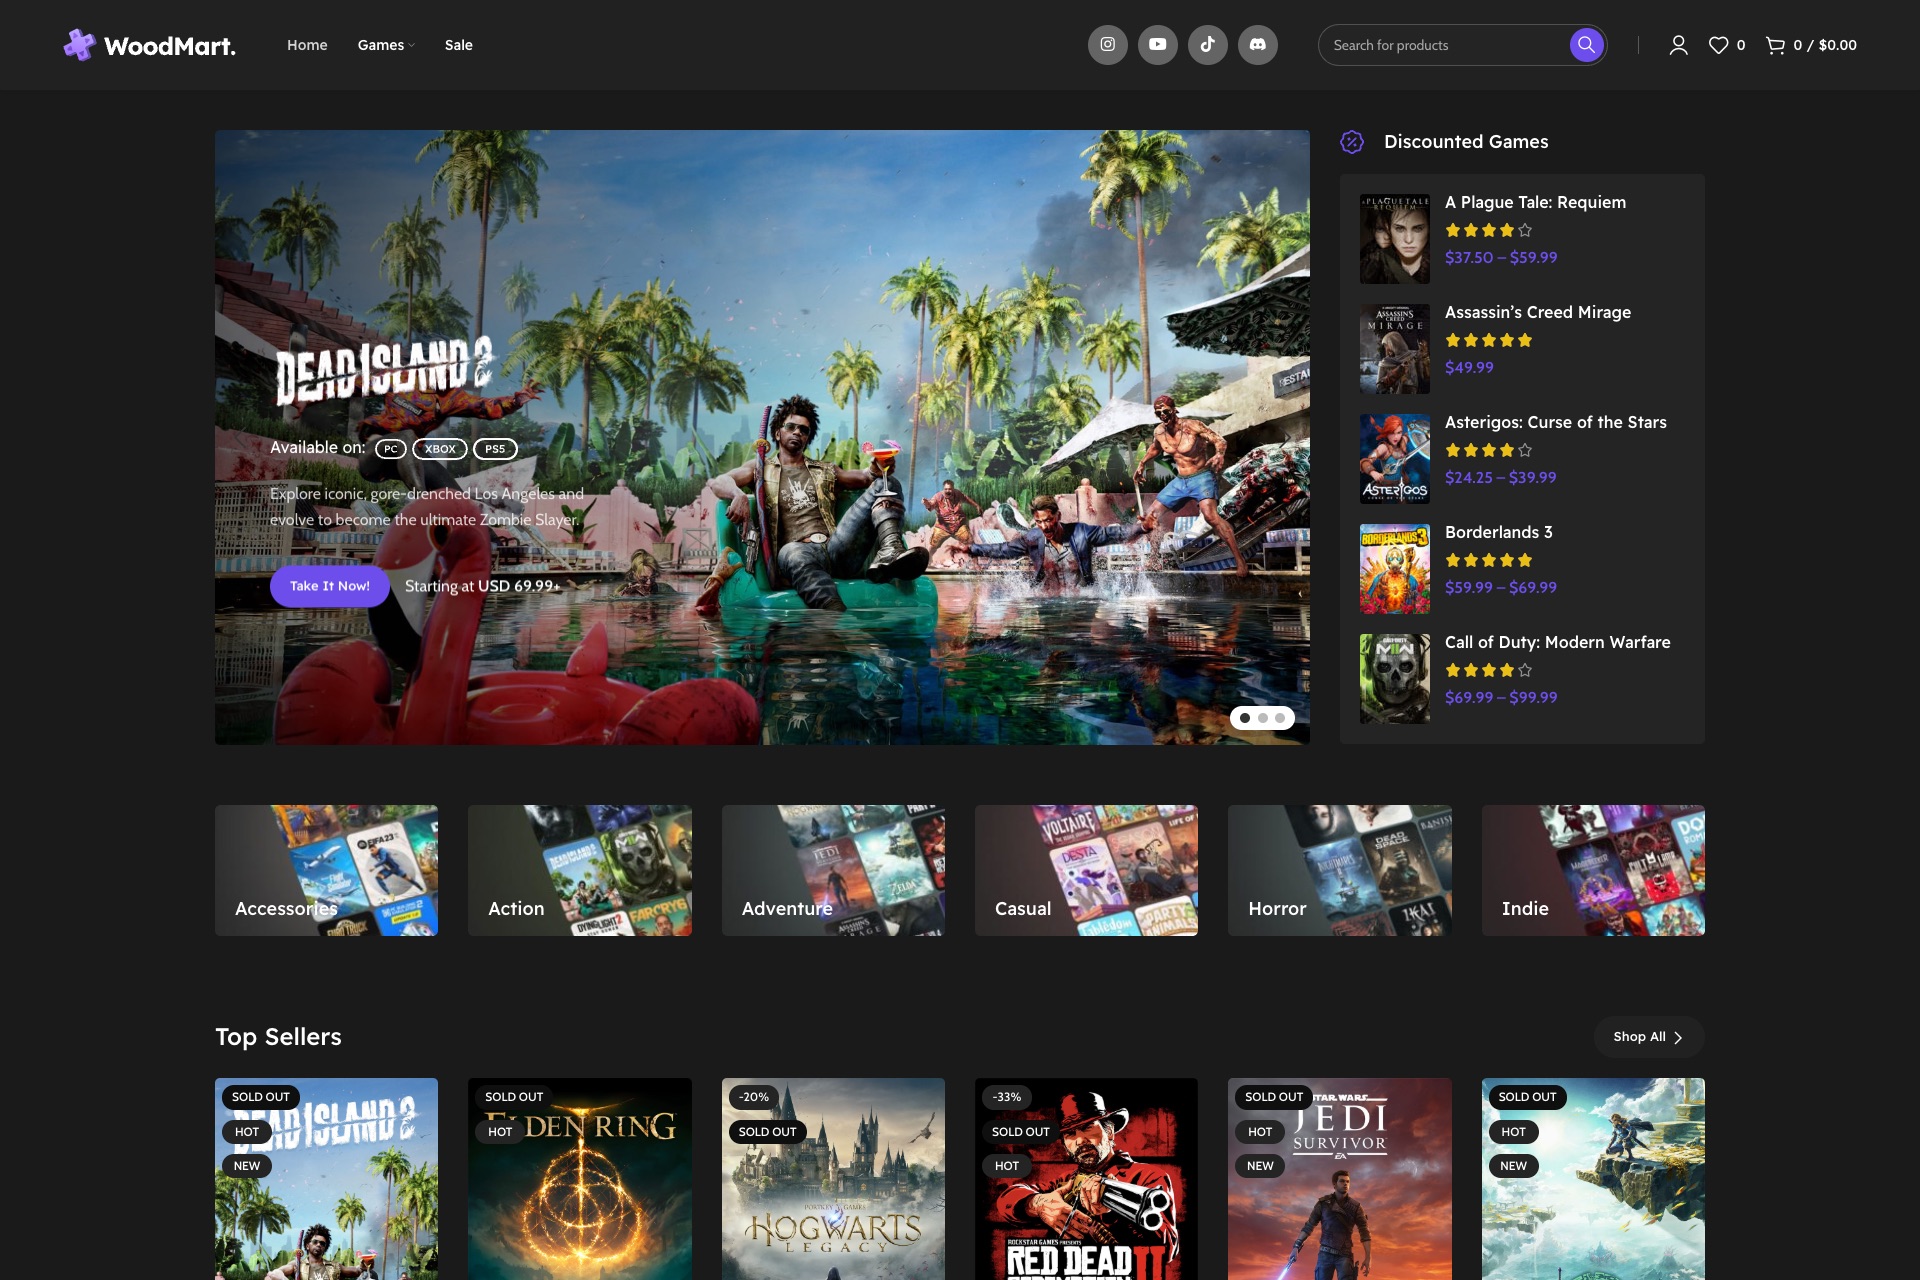
Task: Expand the Games dropdown menu
Action: point(386,45)
